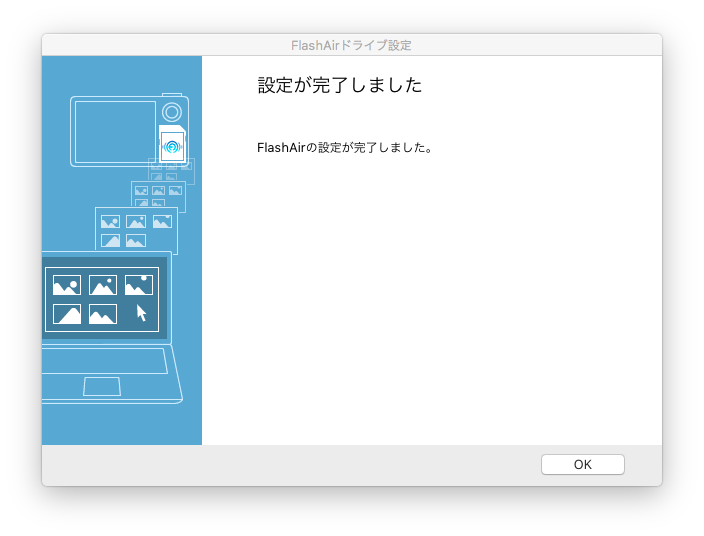Click the OK button to finish setup
704x536 pixels.
[582, 464]
